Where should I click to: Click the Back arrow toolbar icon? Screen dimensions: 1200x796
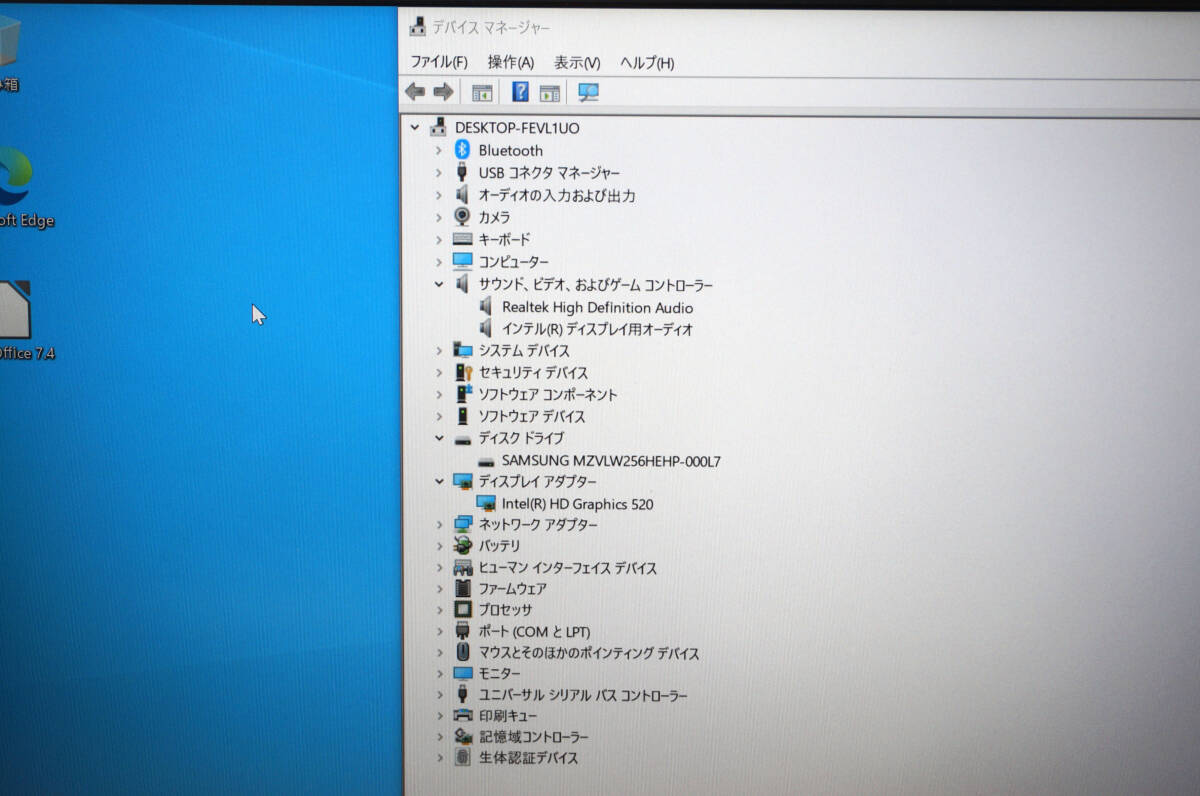415,92
